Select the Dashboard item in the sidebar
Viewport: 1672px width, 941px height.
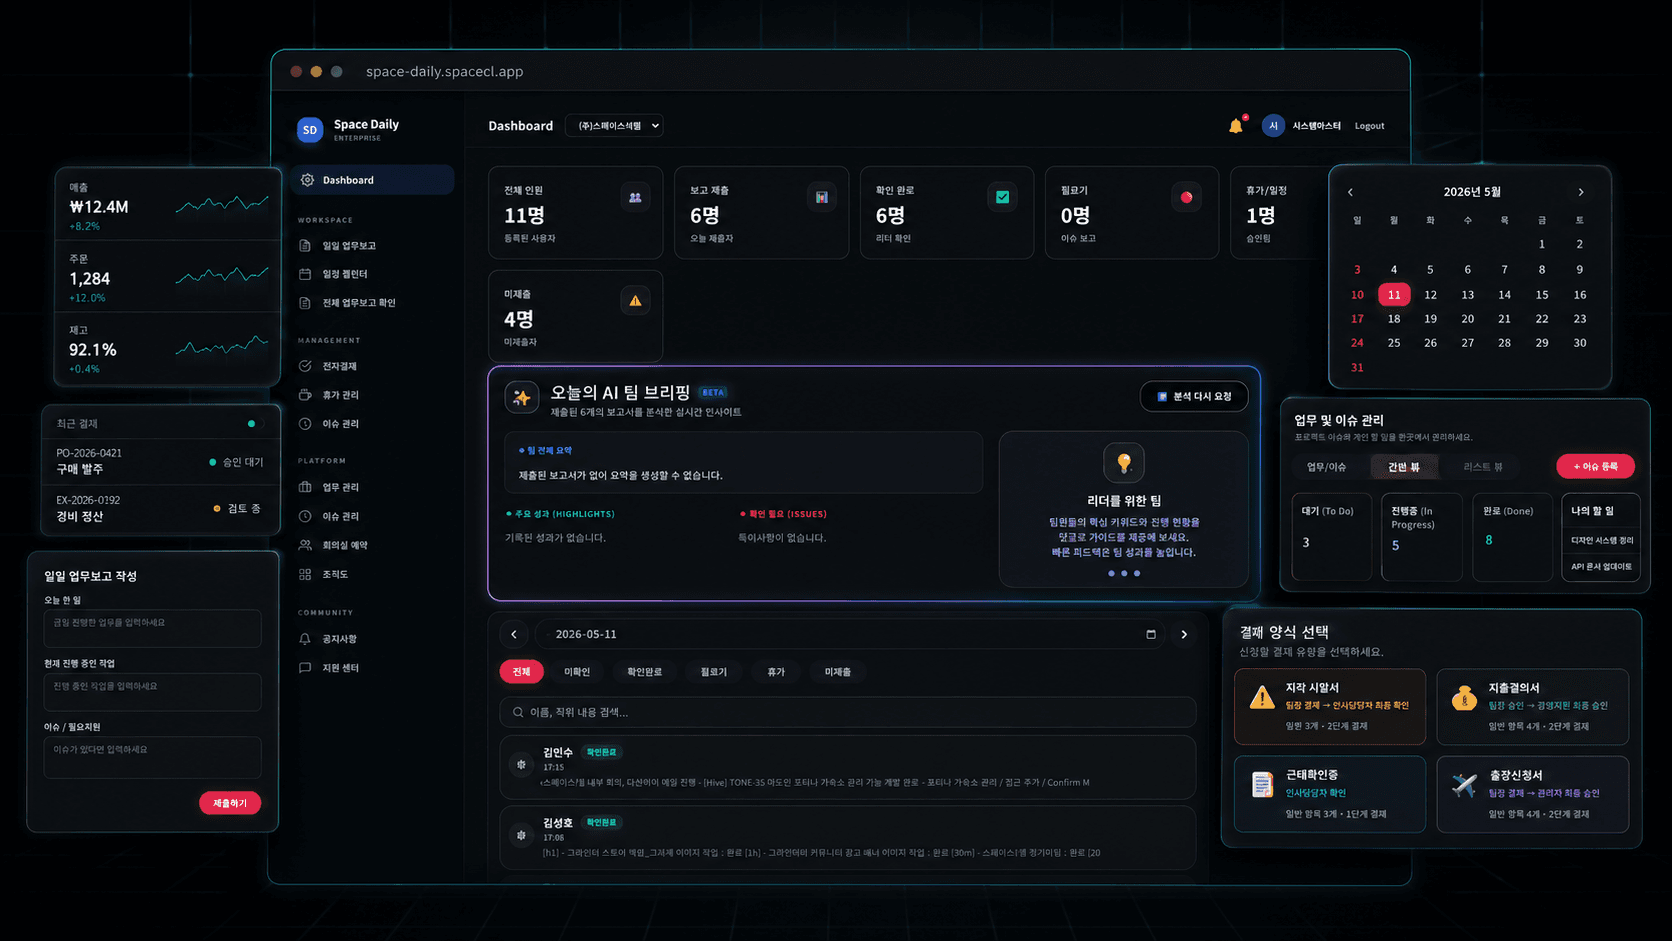(x=373, y=180)
